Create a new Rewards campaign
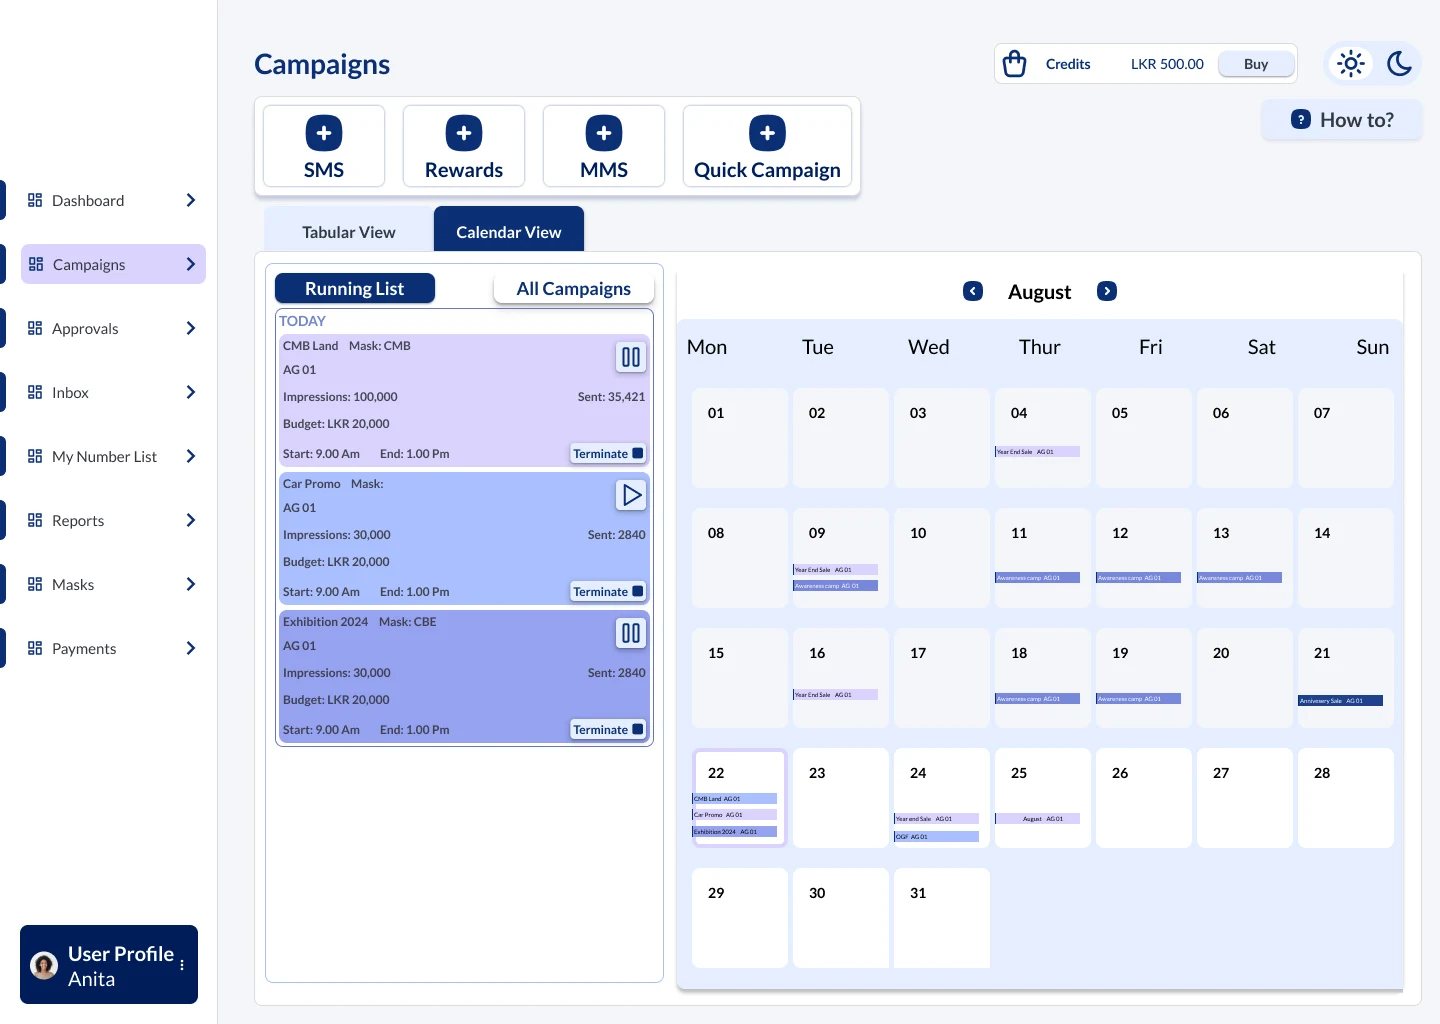Image resolution: width=1440 pixels, height=1024 pixels. click(464, 146)
